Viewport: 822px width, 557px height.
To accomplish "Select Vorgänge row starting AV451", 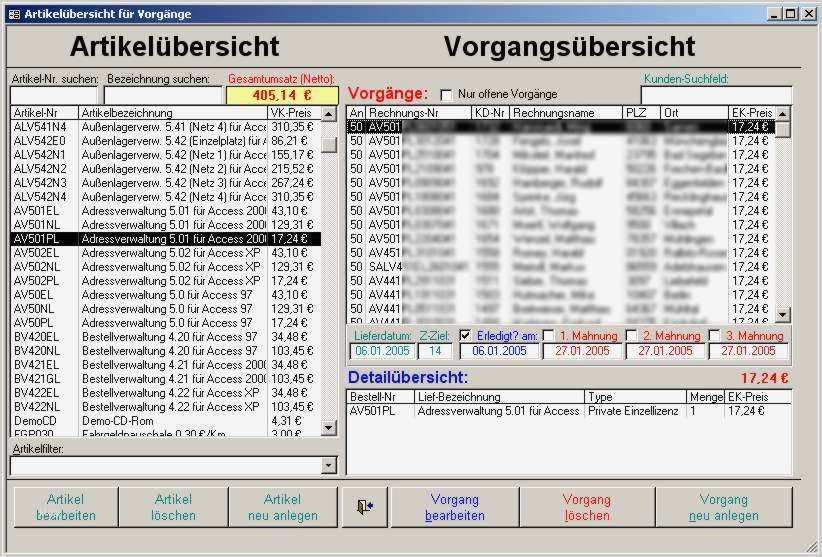I will coord(561,253).
